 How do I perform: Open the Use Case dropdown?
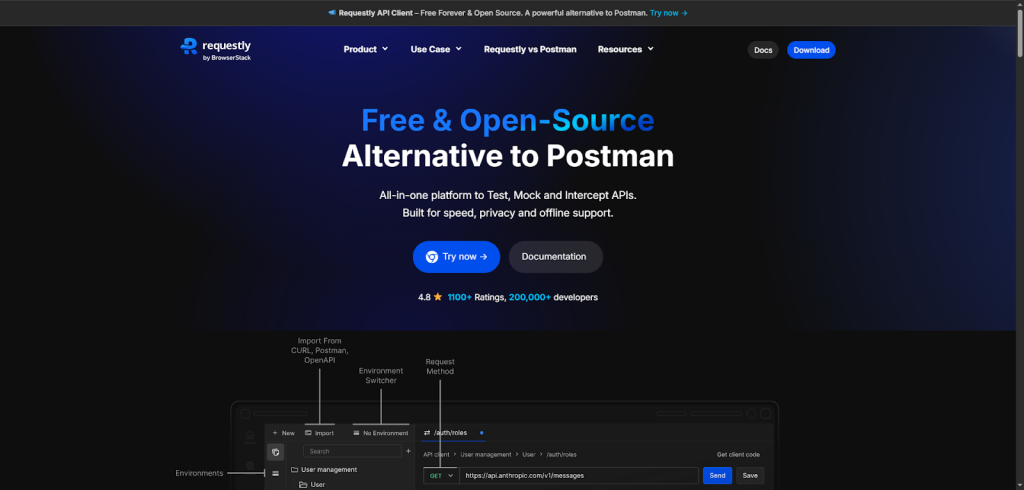(x=436, y=49)
